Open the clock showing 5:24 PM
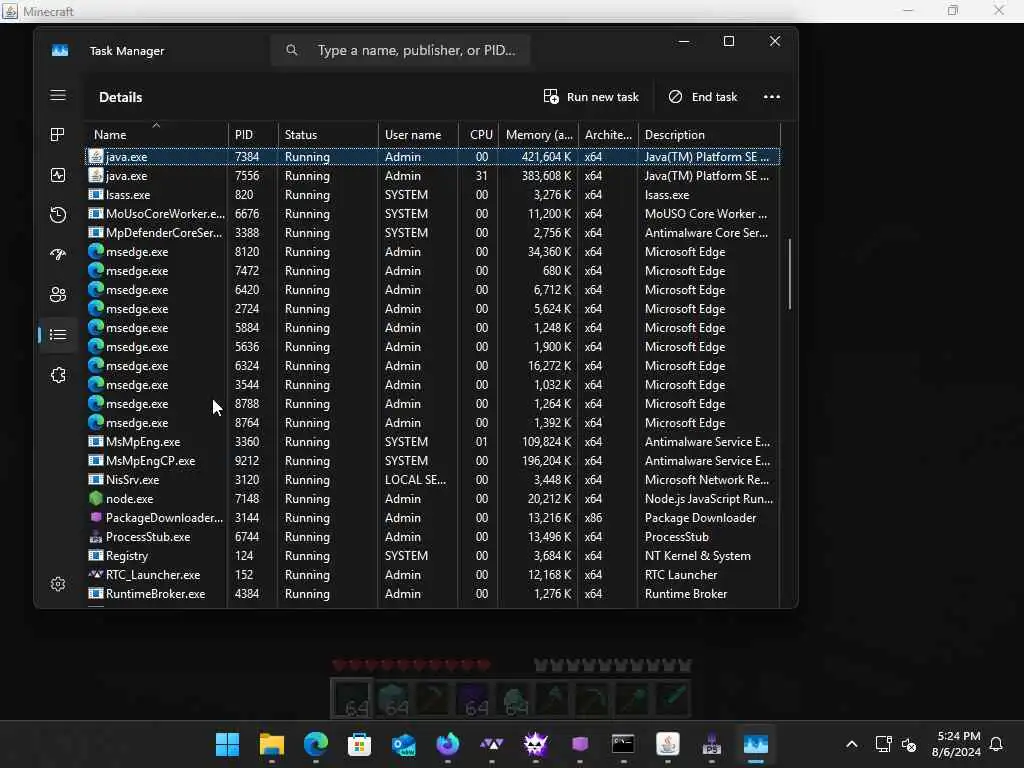 956,744
